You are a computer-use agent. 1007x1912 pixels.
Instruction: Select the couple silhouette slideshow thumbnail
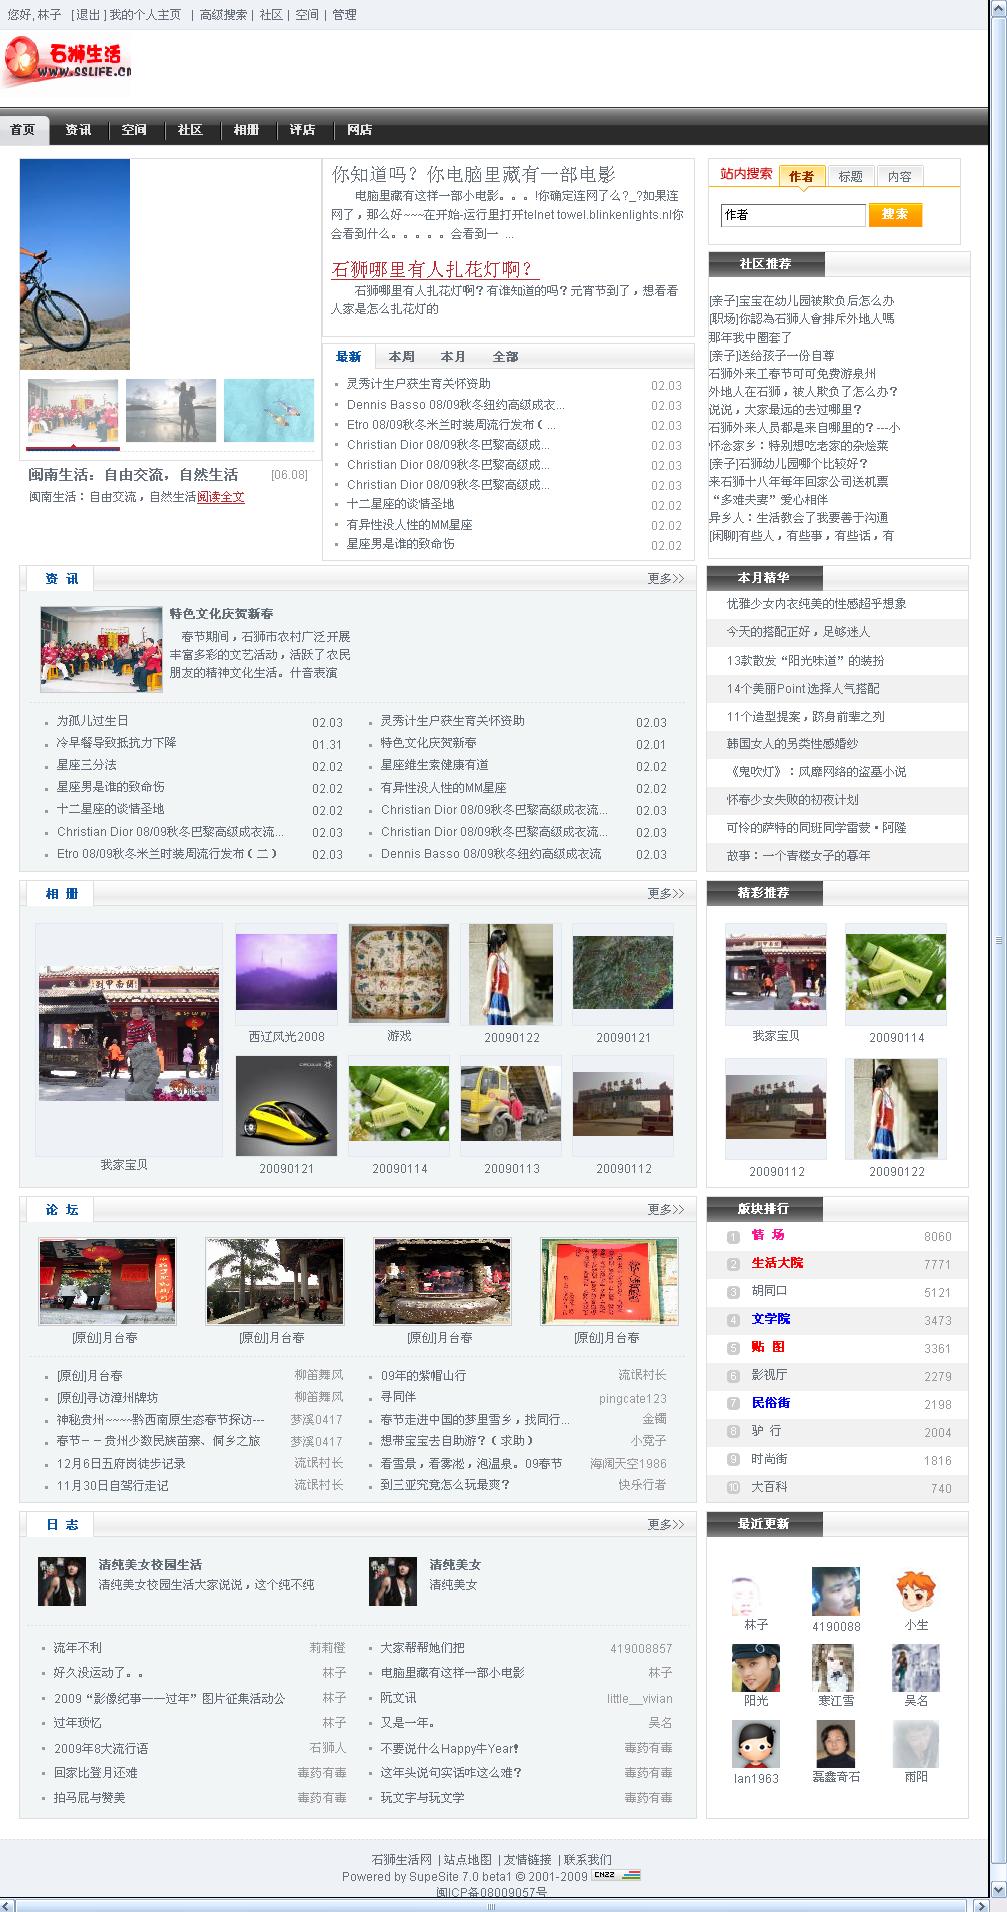coord(171,410)
